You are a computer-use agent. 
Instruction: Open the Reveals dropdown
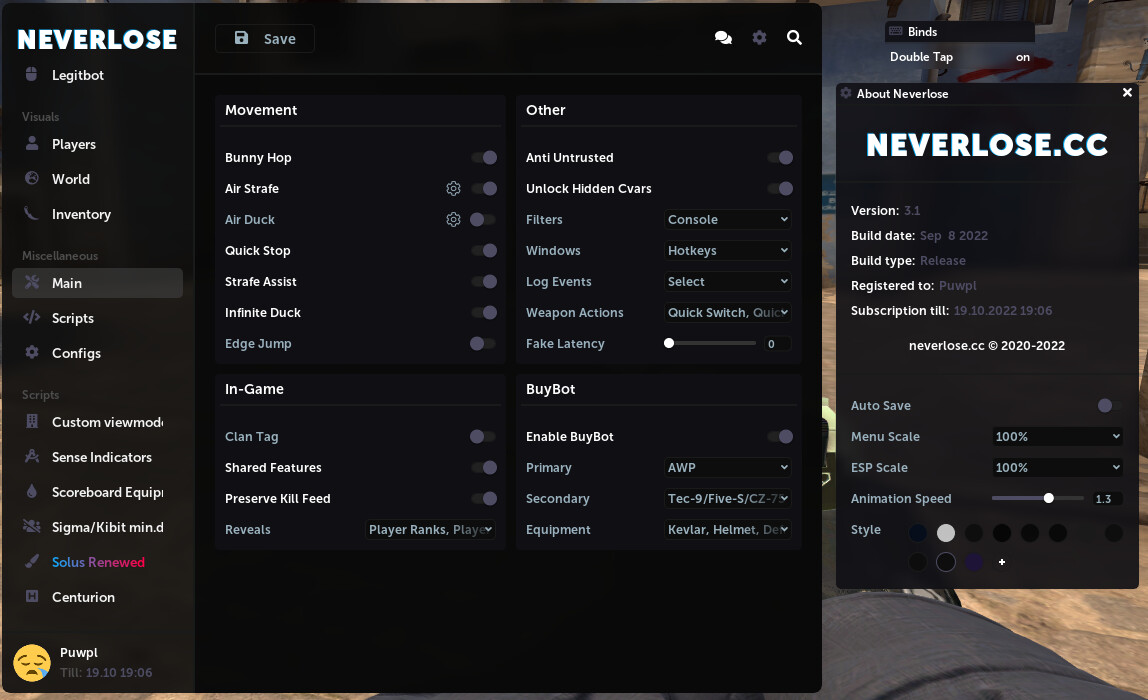[x=430, y=529]
